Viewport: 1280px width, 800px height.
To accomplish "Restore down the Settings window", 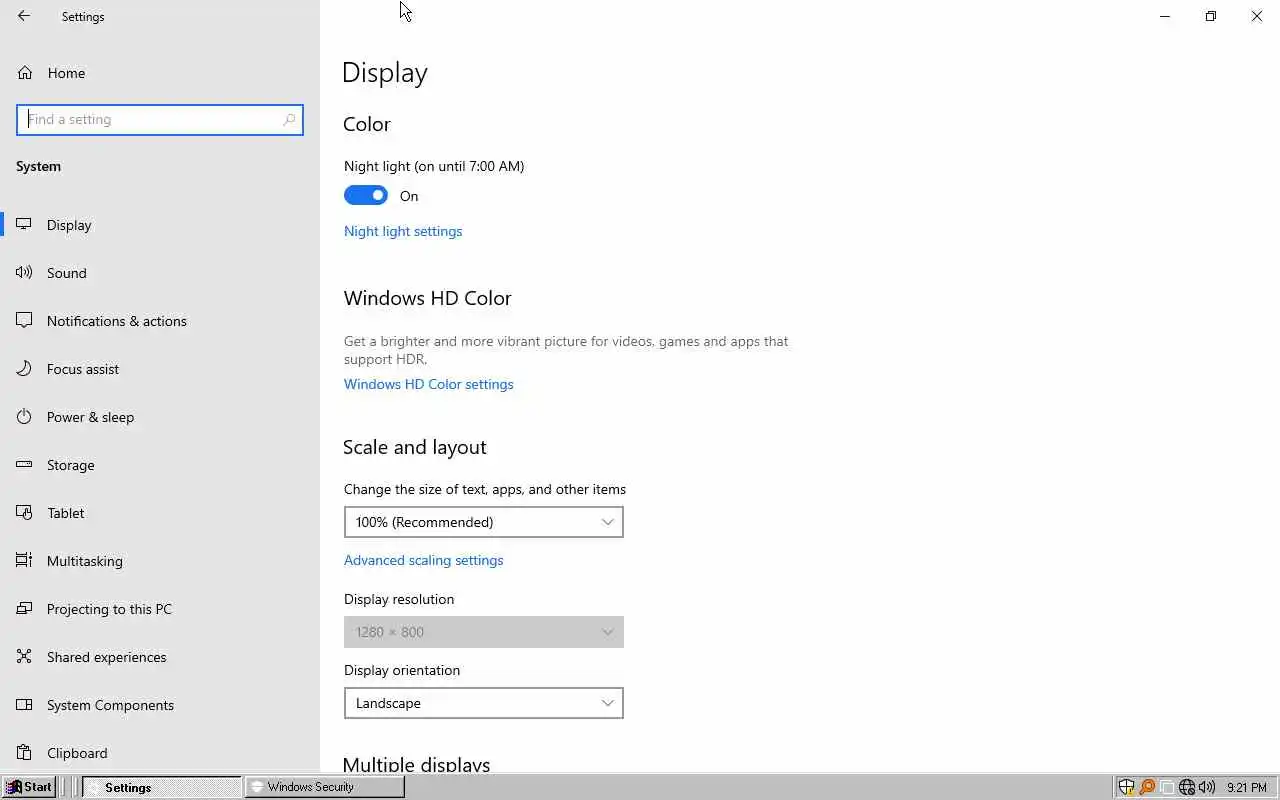I will (x=1211, y=16).
